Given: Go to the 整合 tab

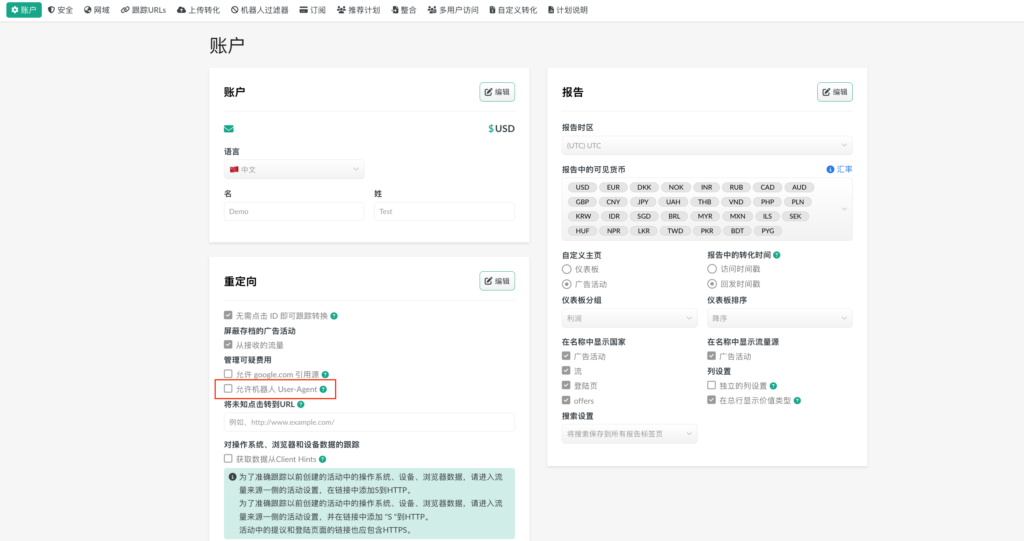Looking at the screenshot, I should click(404, 10).
